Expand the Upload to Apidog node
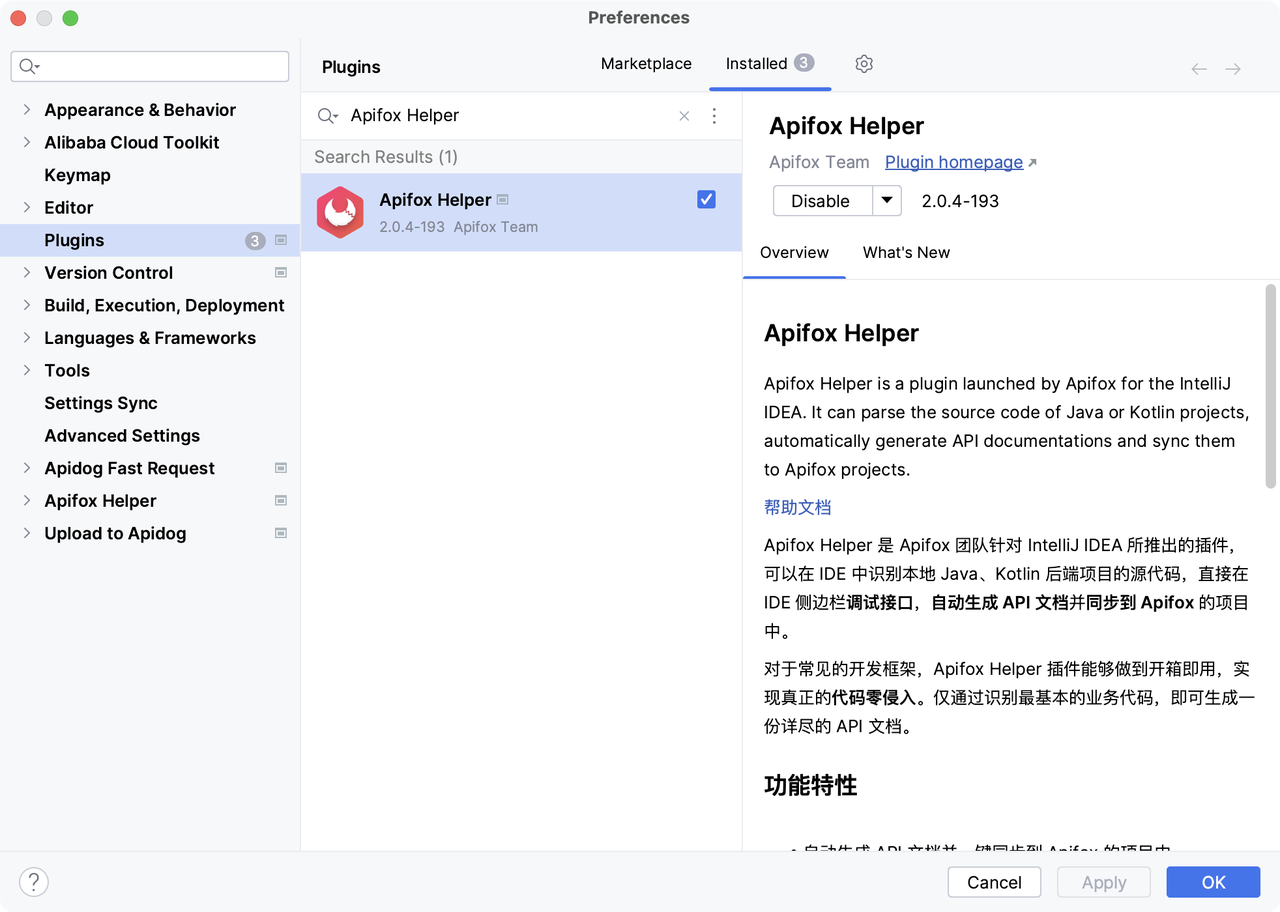1280x912 pixels. pyautogui.click(x=26, y=533)
